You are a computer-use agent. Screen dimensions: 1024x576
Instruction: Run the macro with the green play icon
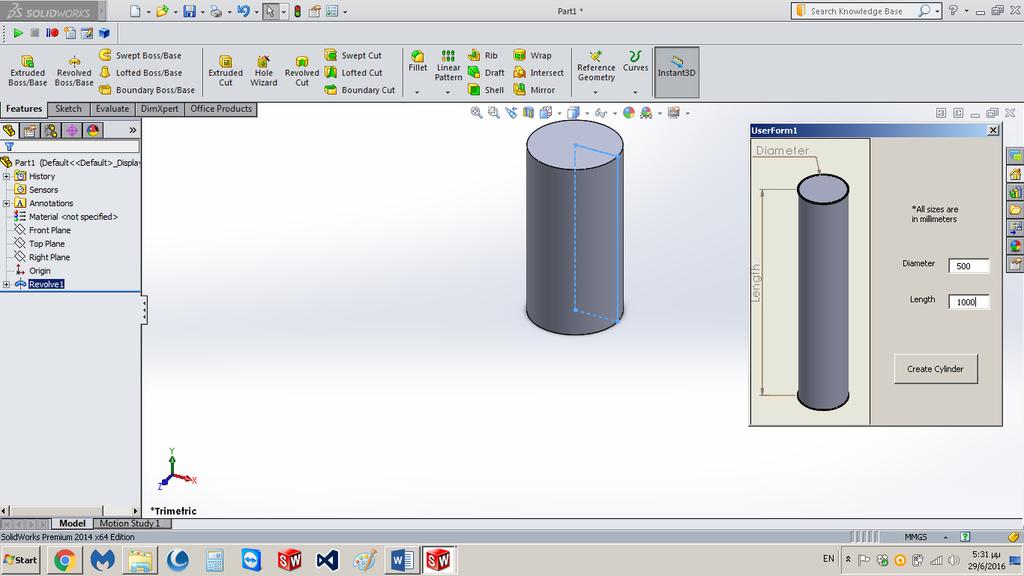tap(18, 33)
